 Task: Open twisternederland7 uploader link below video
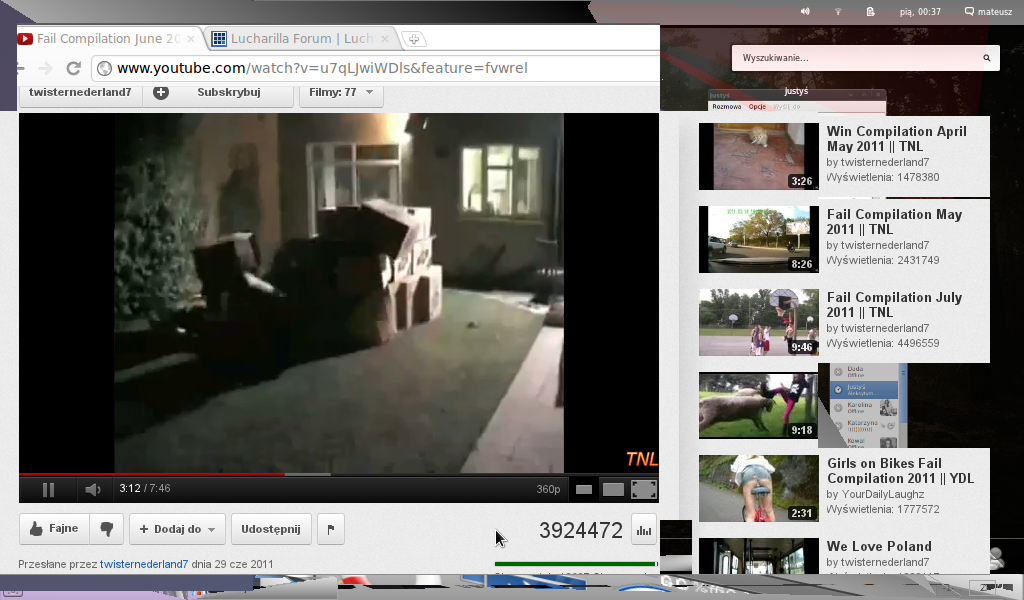click(x=144, y=564)
